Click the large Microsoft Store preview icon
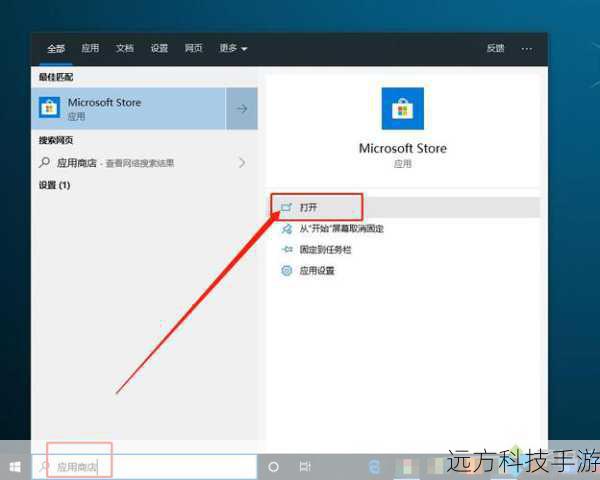The image size is (600, 480). click(x=403, y=108)
